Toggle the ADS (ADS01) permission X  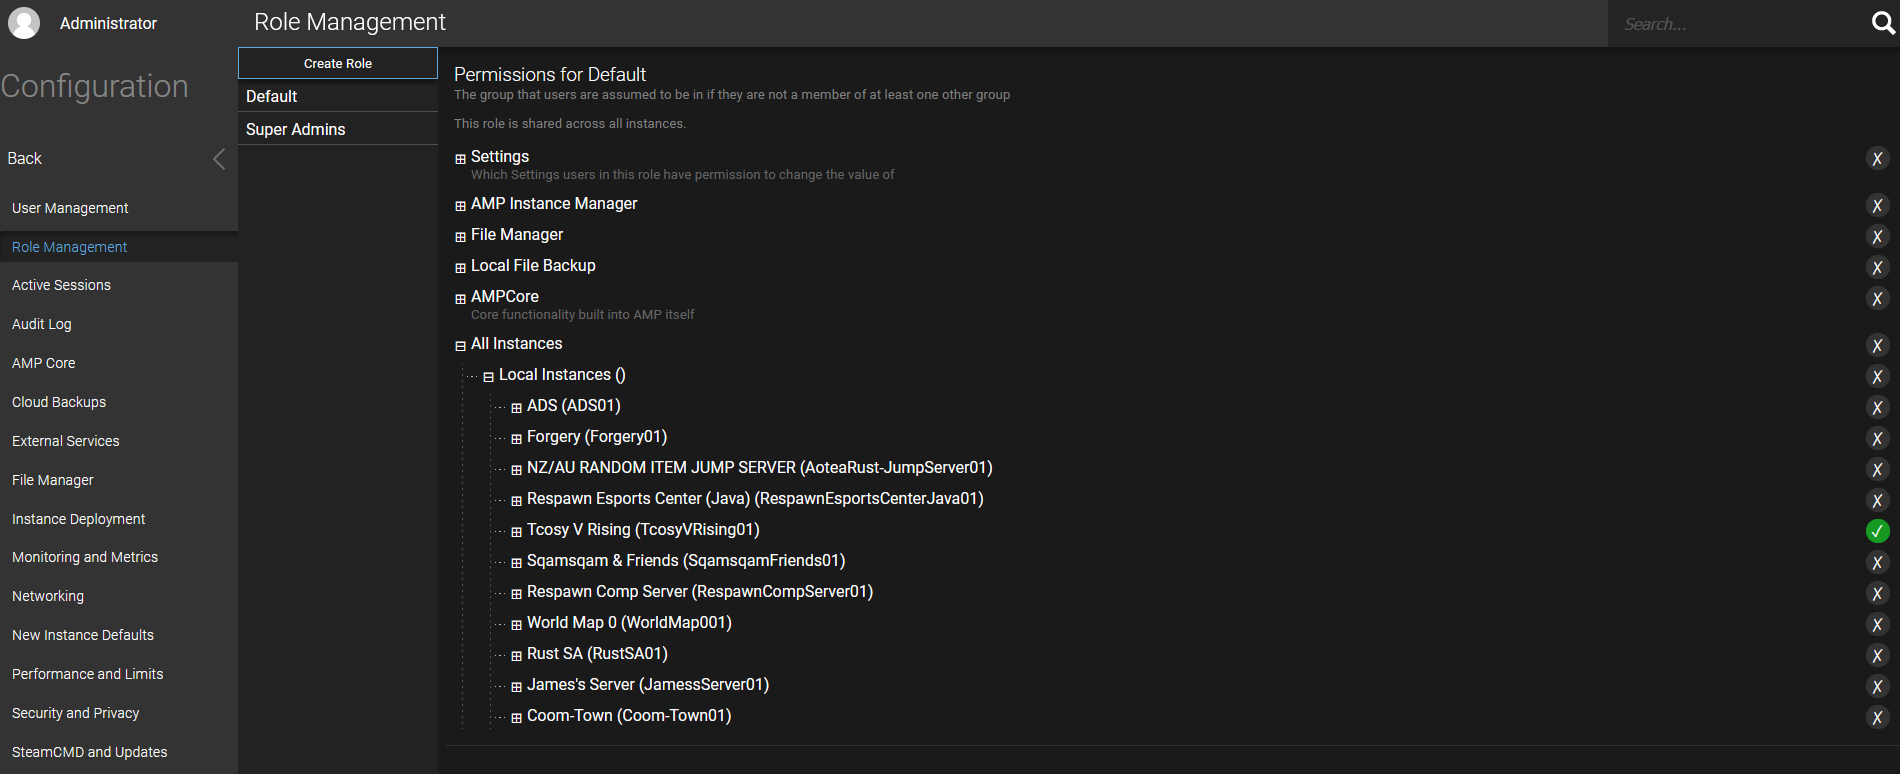point(1877,408)
